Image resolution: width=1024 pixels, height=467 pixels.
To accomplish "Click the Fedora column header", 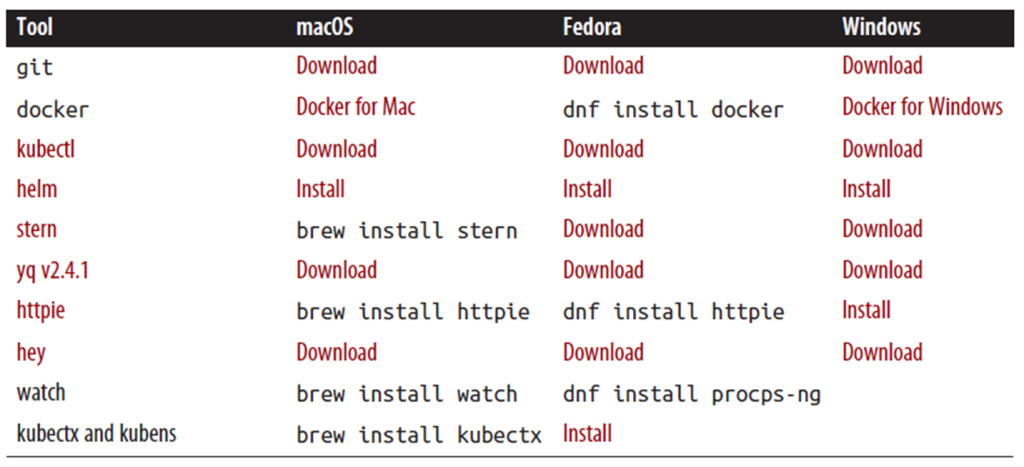I will (592, 27).
